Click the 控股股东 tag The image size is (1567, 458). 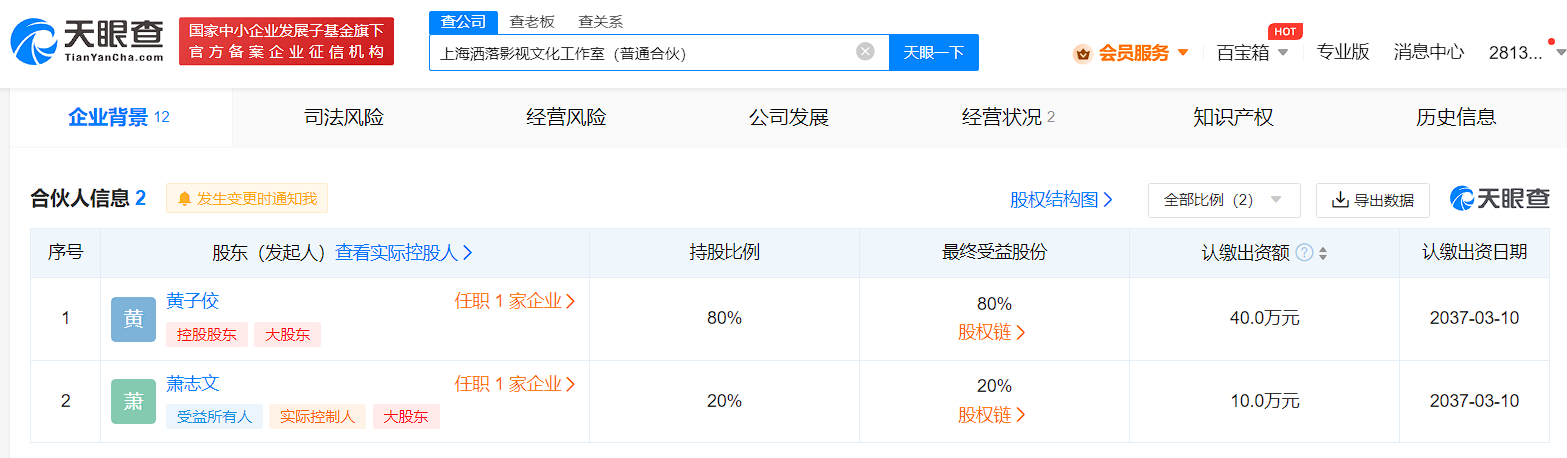click(207, 335)
